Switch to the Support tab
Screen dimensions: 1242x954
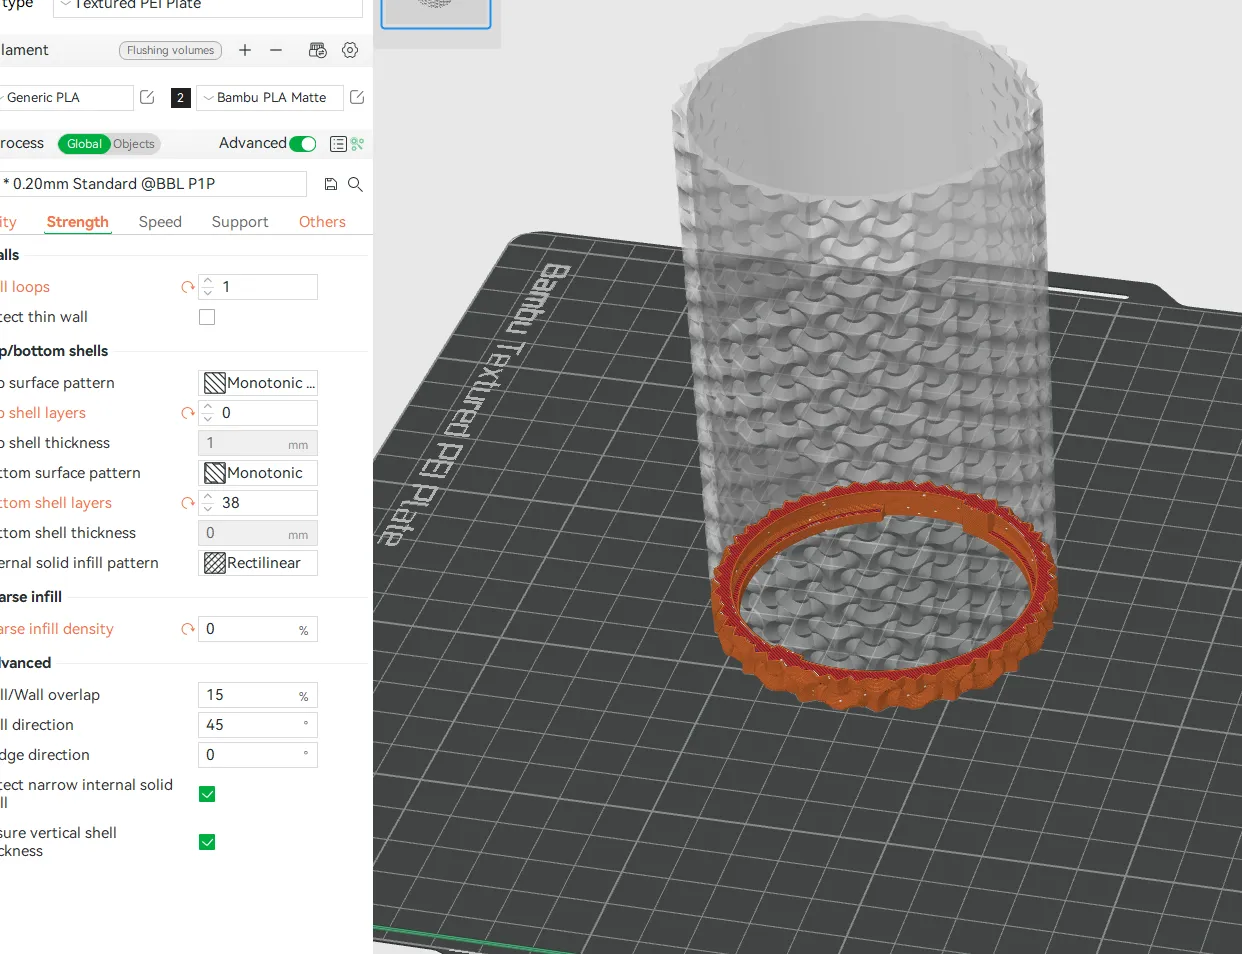point(240,222)
